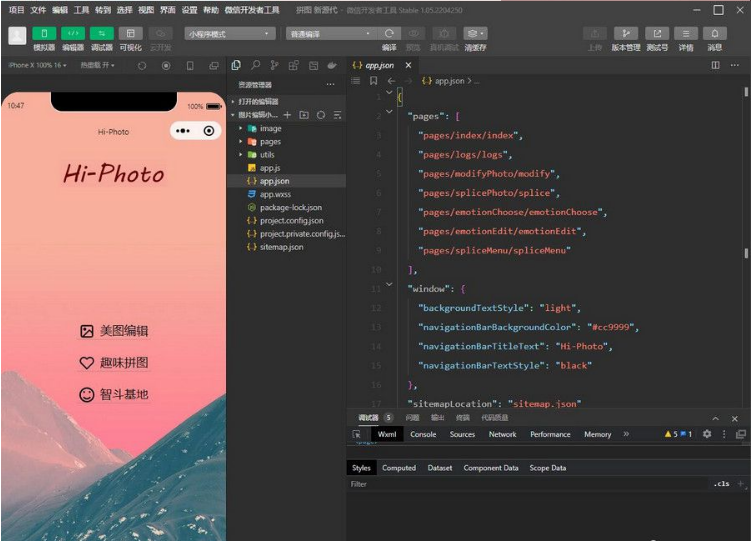
Task: Switch to the Console tab
Action: click(423, 434)
